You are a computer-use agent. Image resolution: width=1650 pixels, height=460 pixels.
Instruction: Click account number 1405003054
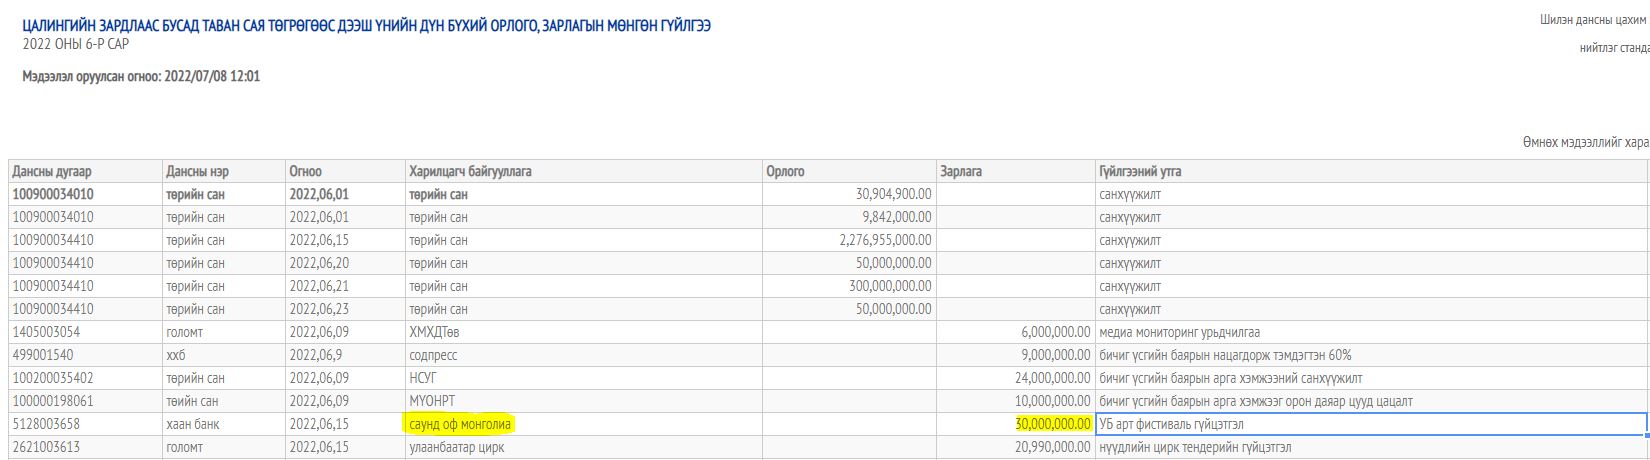tap(46, 332)
